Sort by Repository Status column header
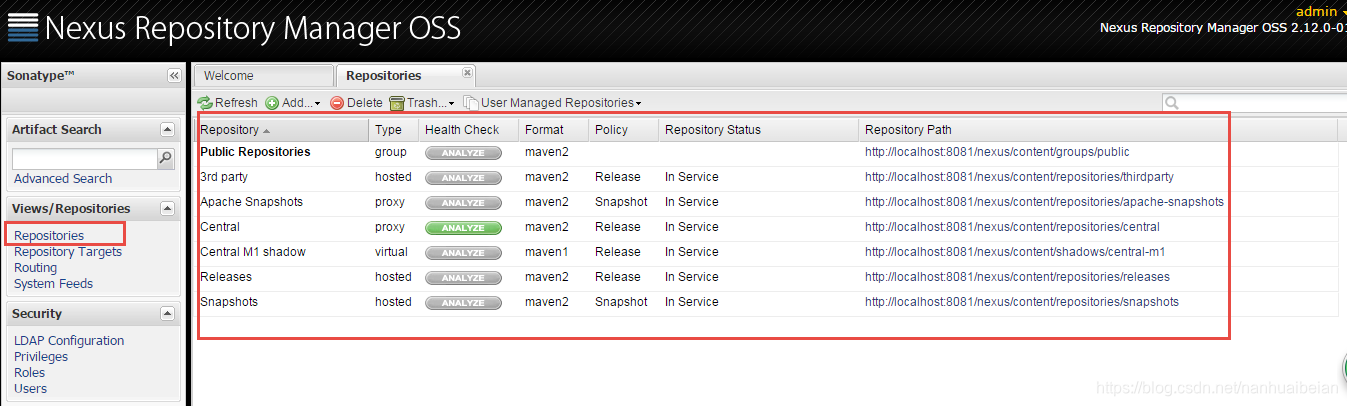1347x406 pixels. click(758, 130)
